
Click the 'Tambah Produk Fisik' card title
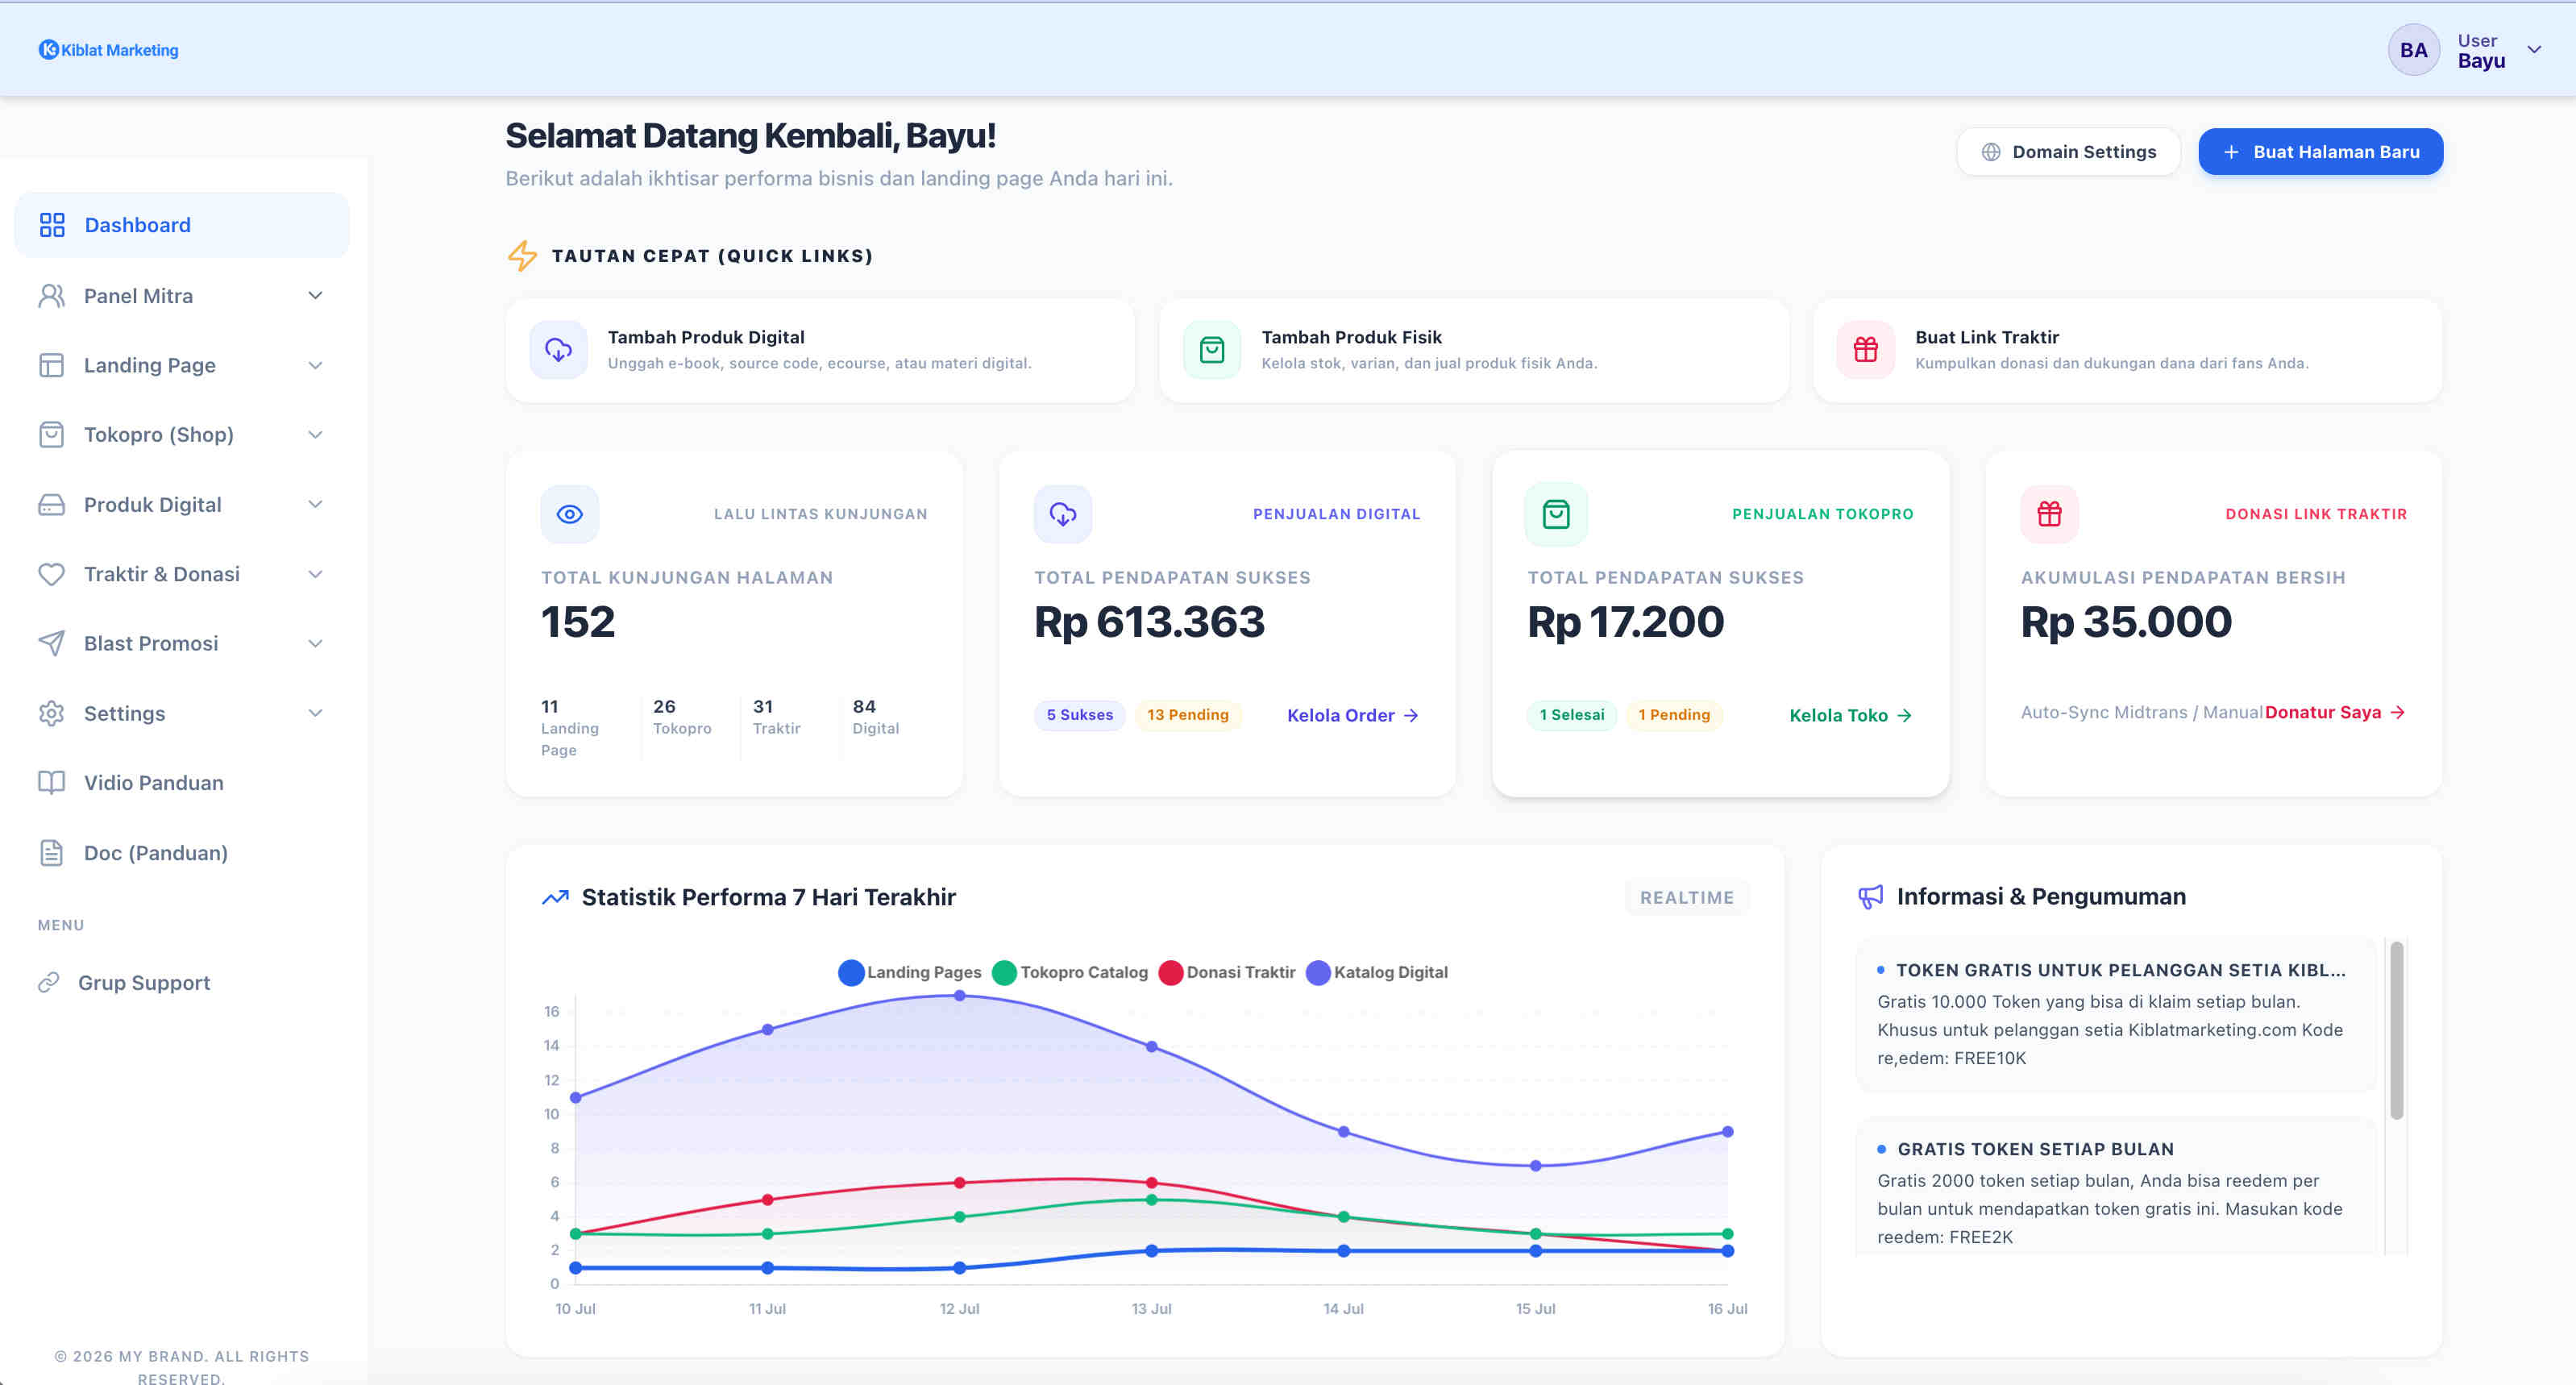(x=1351, y=338)
